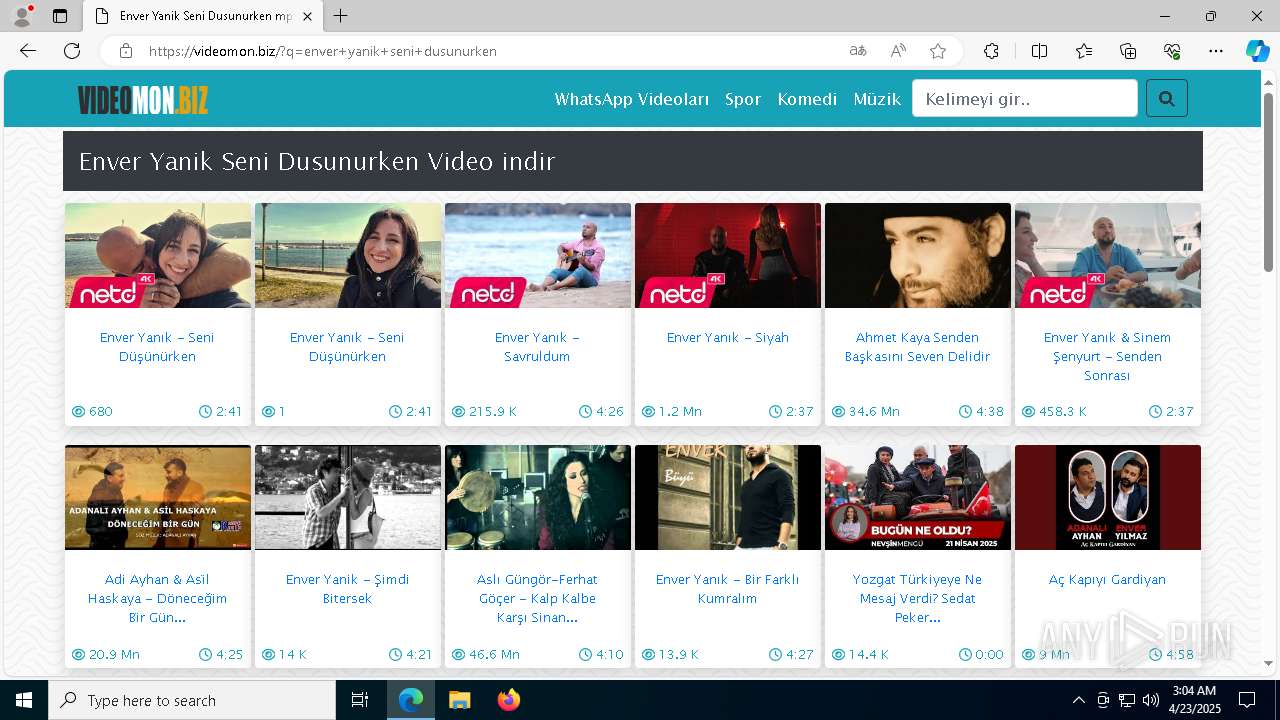Open Edge Settings and more menu

point(1216,51)
